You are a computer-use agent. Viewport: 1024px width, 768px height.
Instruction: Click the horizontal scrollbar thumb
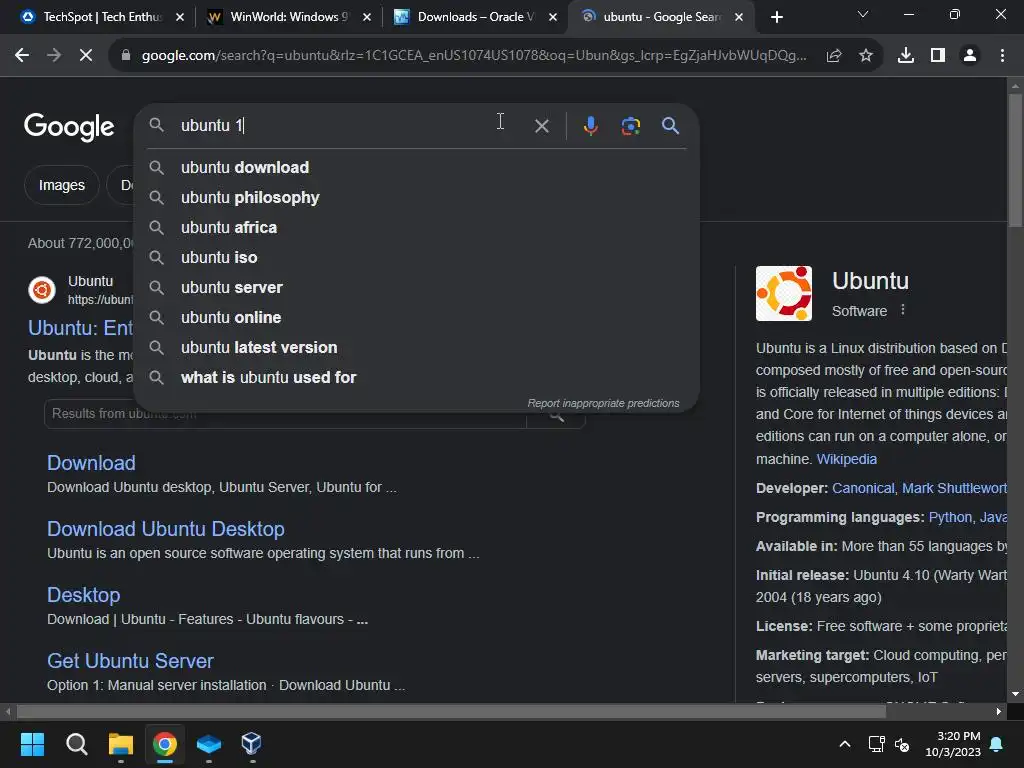tap(451, 711)
